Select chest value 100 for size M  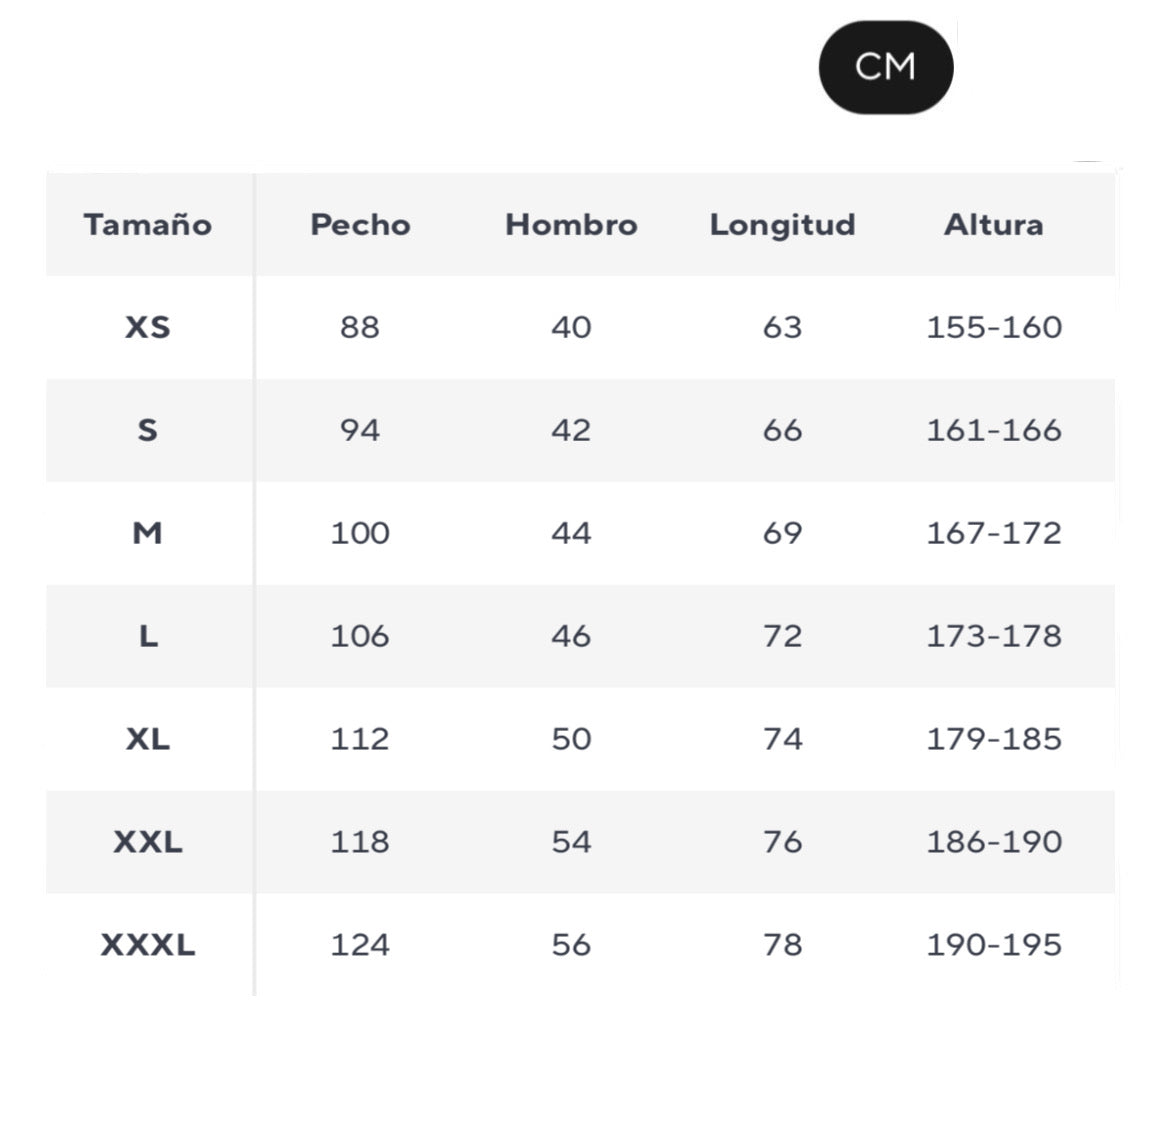pos(360,533)
